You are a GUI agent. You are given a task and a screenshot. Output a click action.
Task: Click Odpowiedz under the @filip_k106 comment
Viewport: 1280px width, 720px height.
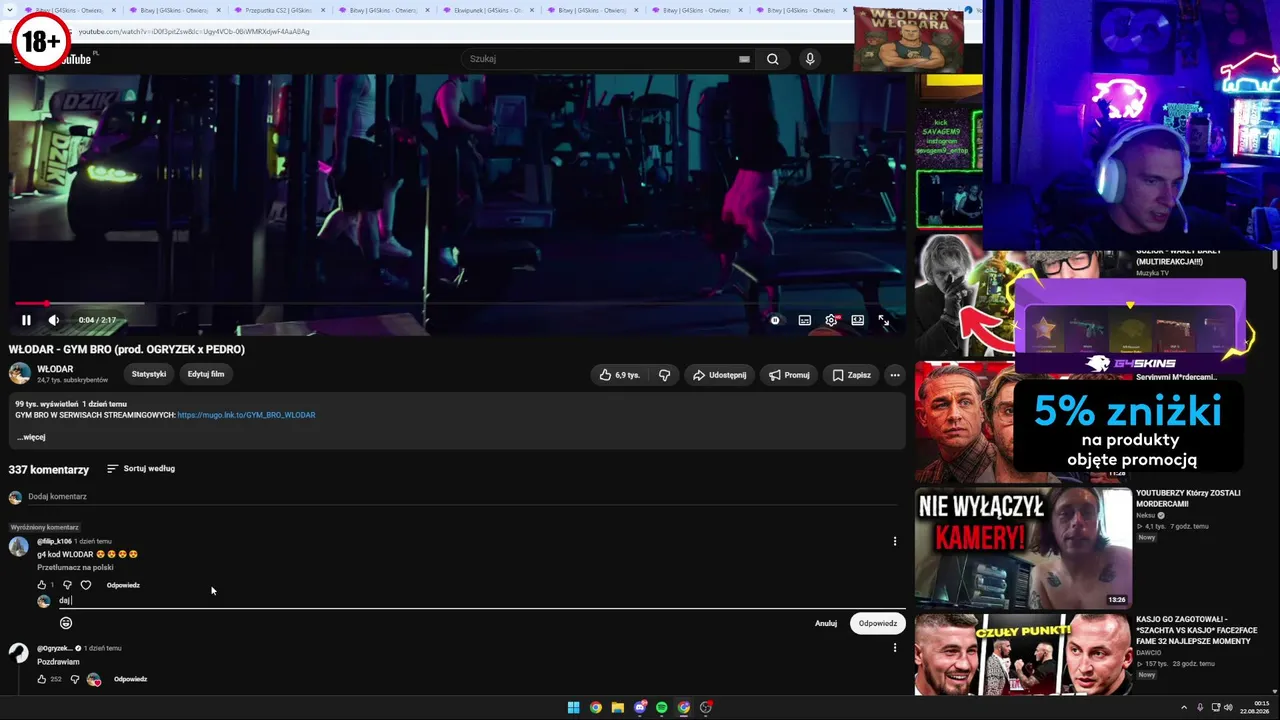(123, 585)
